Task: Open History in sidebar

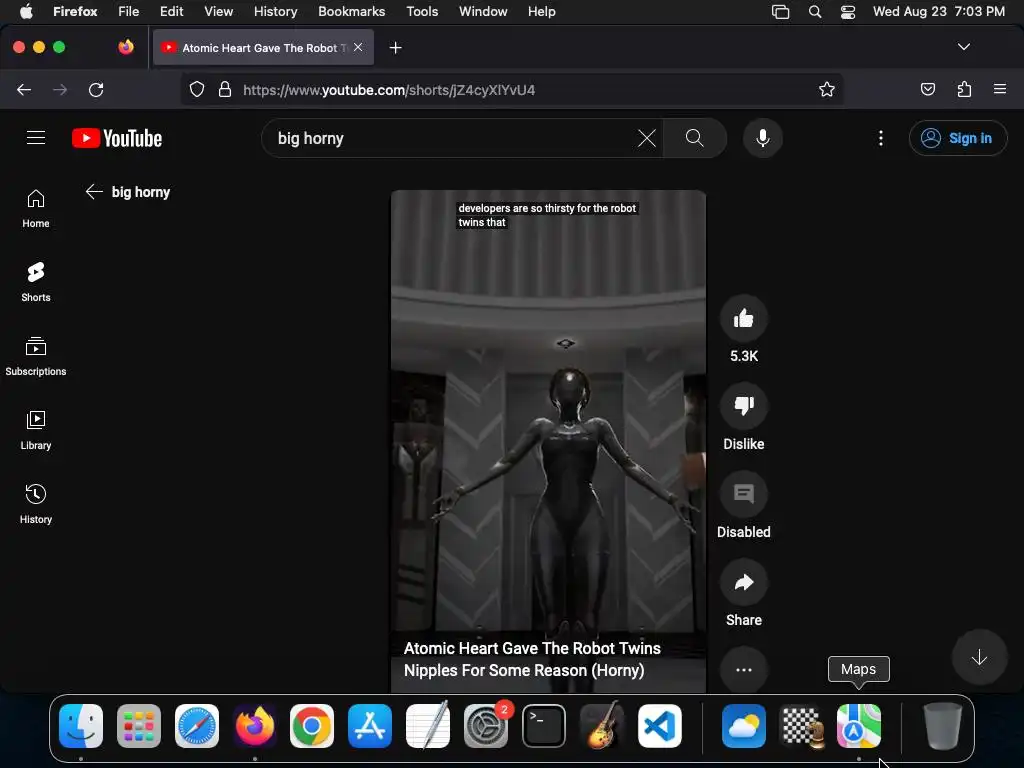Action: point(36,504)
